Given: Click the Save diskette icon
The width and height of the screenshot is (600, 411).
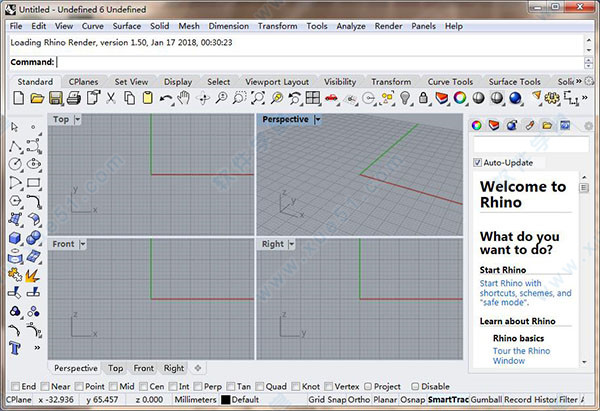Looking at the screenshot, I should 56,98.
